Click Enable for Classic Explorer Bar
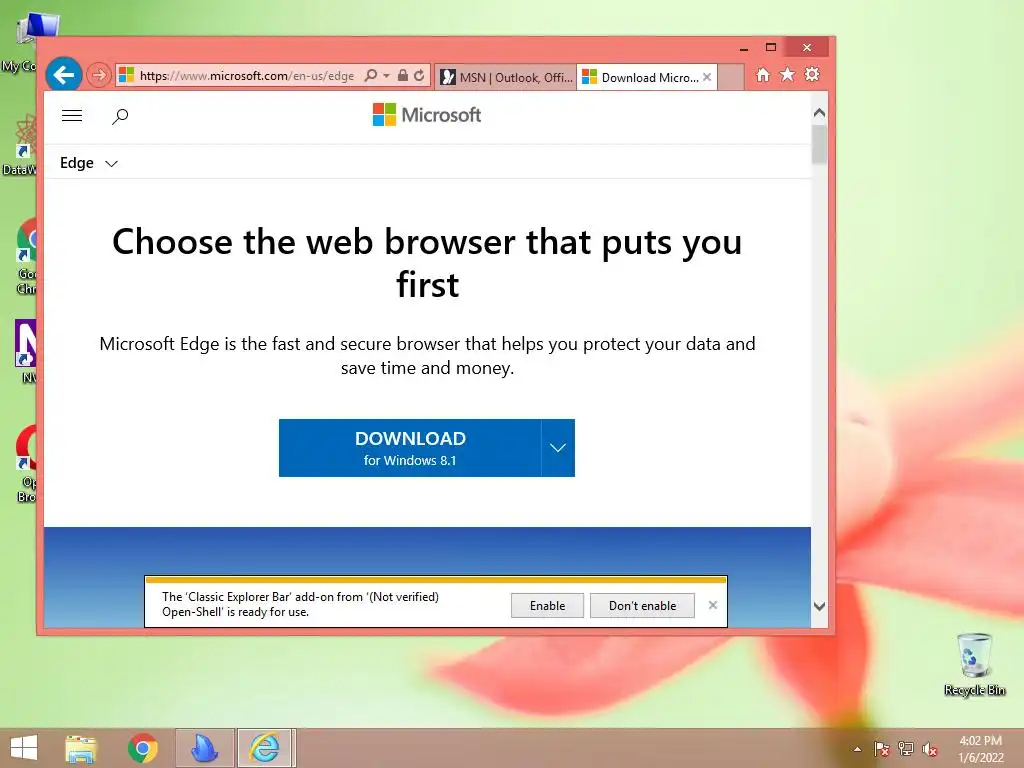Viewport: 1024px width, 768px height. pyautogui.click(x=547, y=605)
